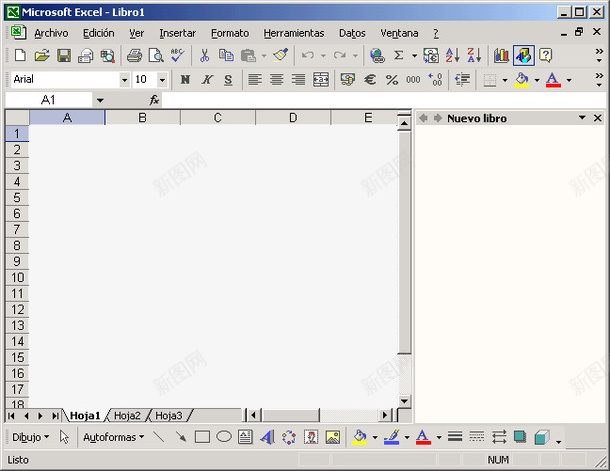Open the Archivo menu
Image resolution: width=610 pixels, height=471 pixels.
click(51, 33)
